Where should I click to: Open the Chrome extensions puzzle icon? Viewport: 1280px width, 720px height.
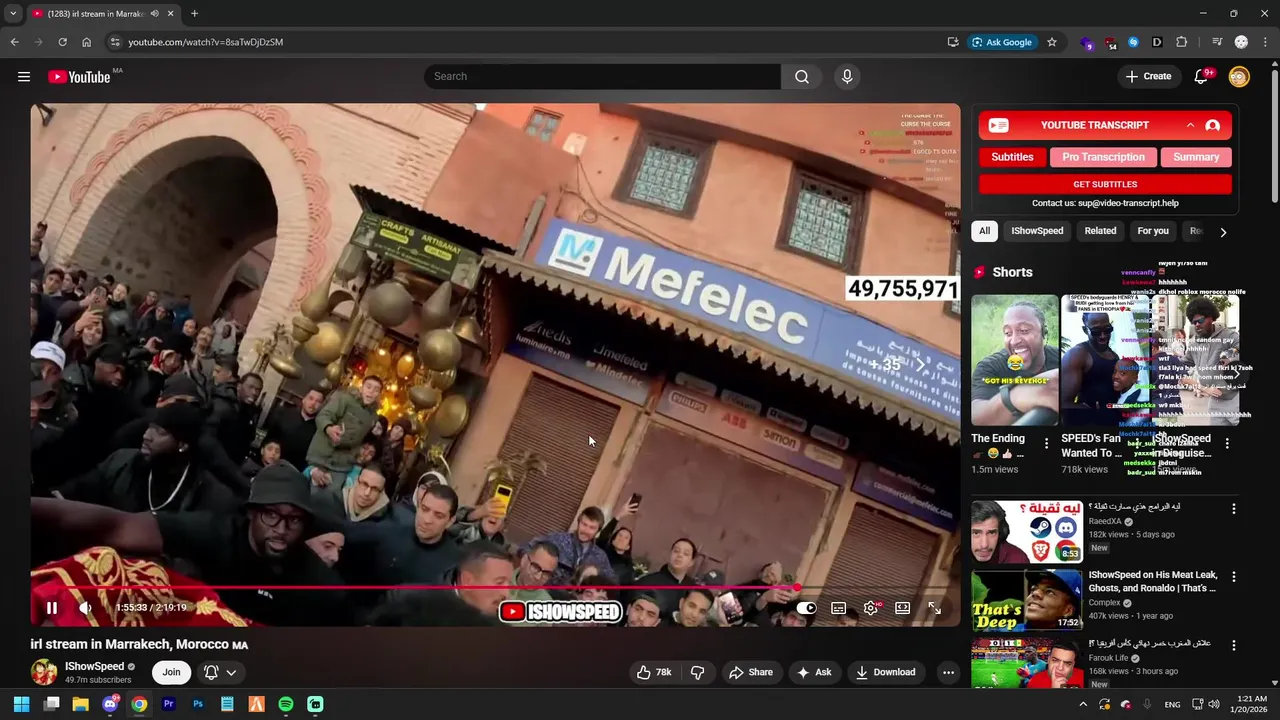(x=1182, y=42)
